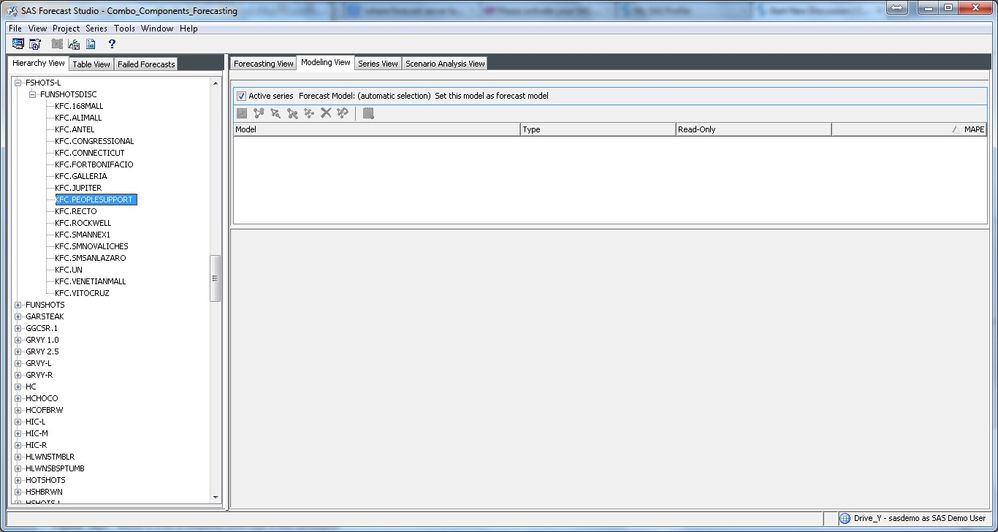The image size is (998, 532).
Task: Select KFC.GALLERIA in the tree
Action: click(81, 176)
